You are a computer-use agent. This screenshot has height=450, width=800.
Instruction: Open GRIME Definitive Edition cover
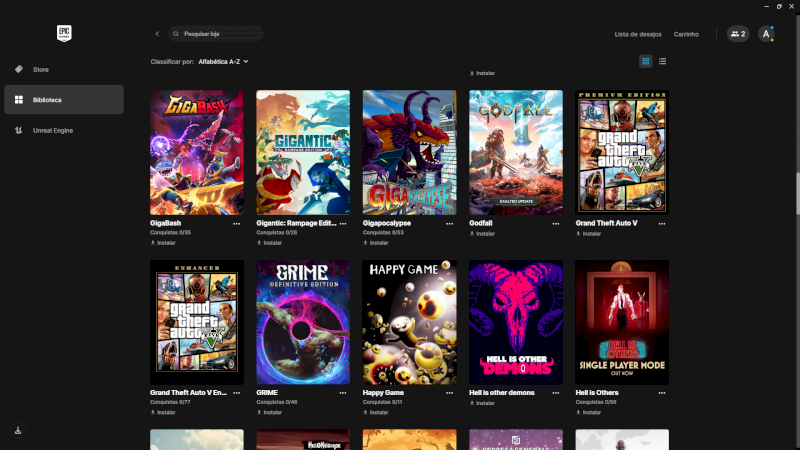click(303, 322)
